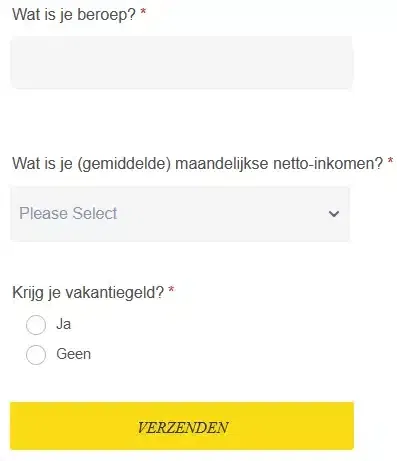Open the netto-inkomen Please Select dropdown

pos(180,214)
